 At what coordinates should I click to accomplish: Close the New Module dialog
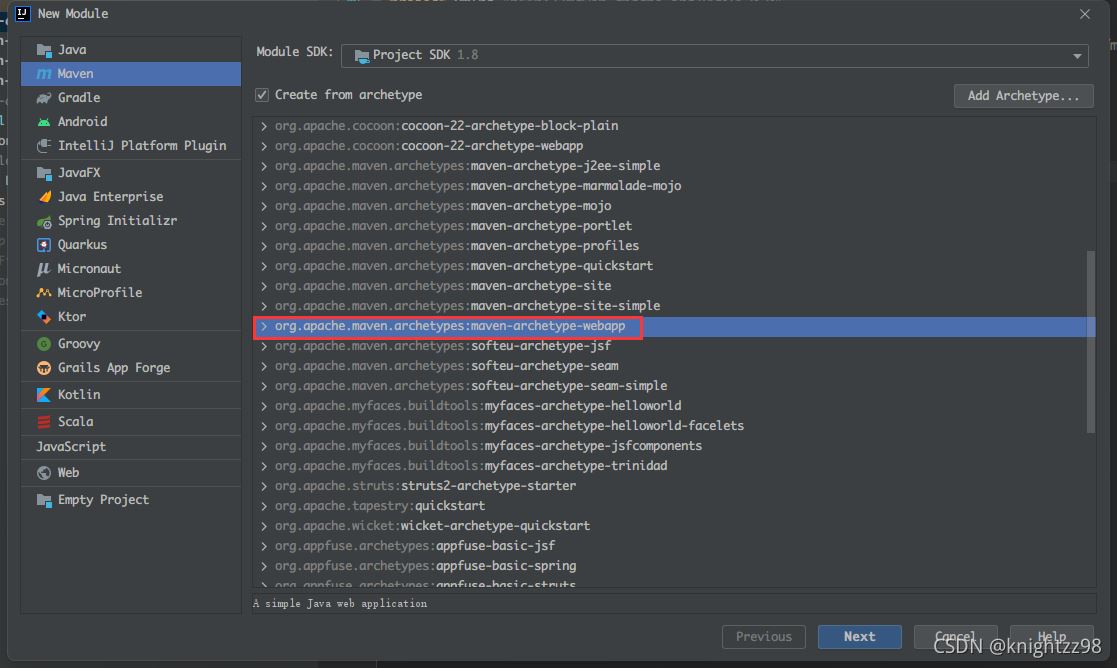point(1084,14)
